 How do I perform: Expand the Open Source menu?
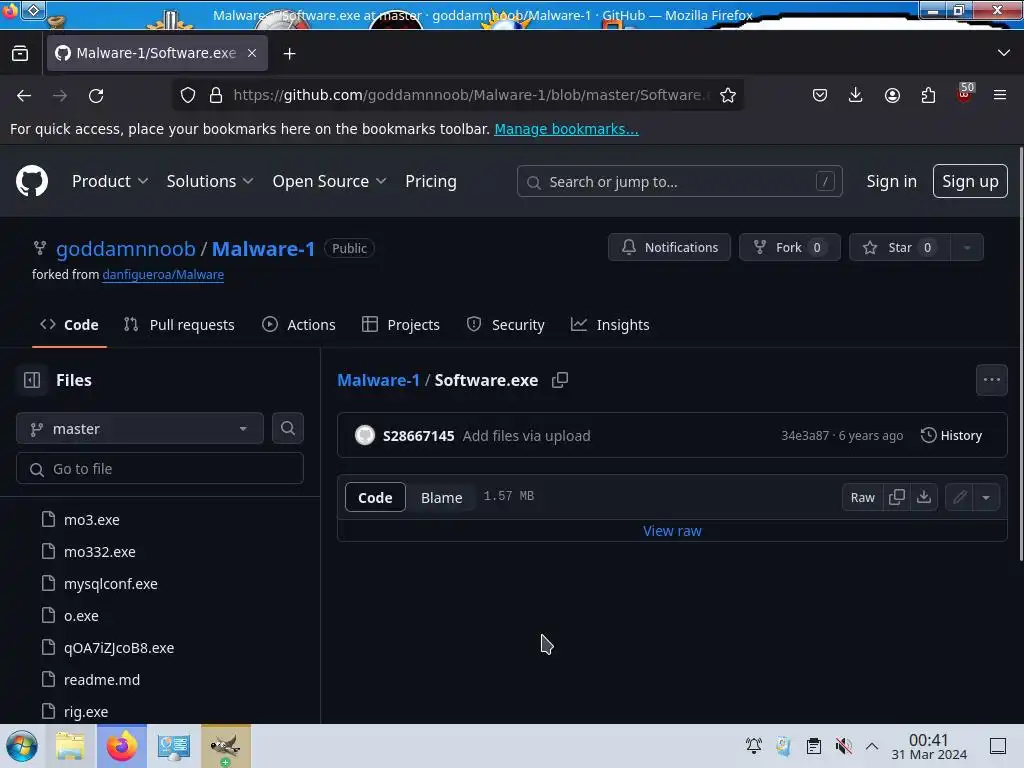(329, 181)
